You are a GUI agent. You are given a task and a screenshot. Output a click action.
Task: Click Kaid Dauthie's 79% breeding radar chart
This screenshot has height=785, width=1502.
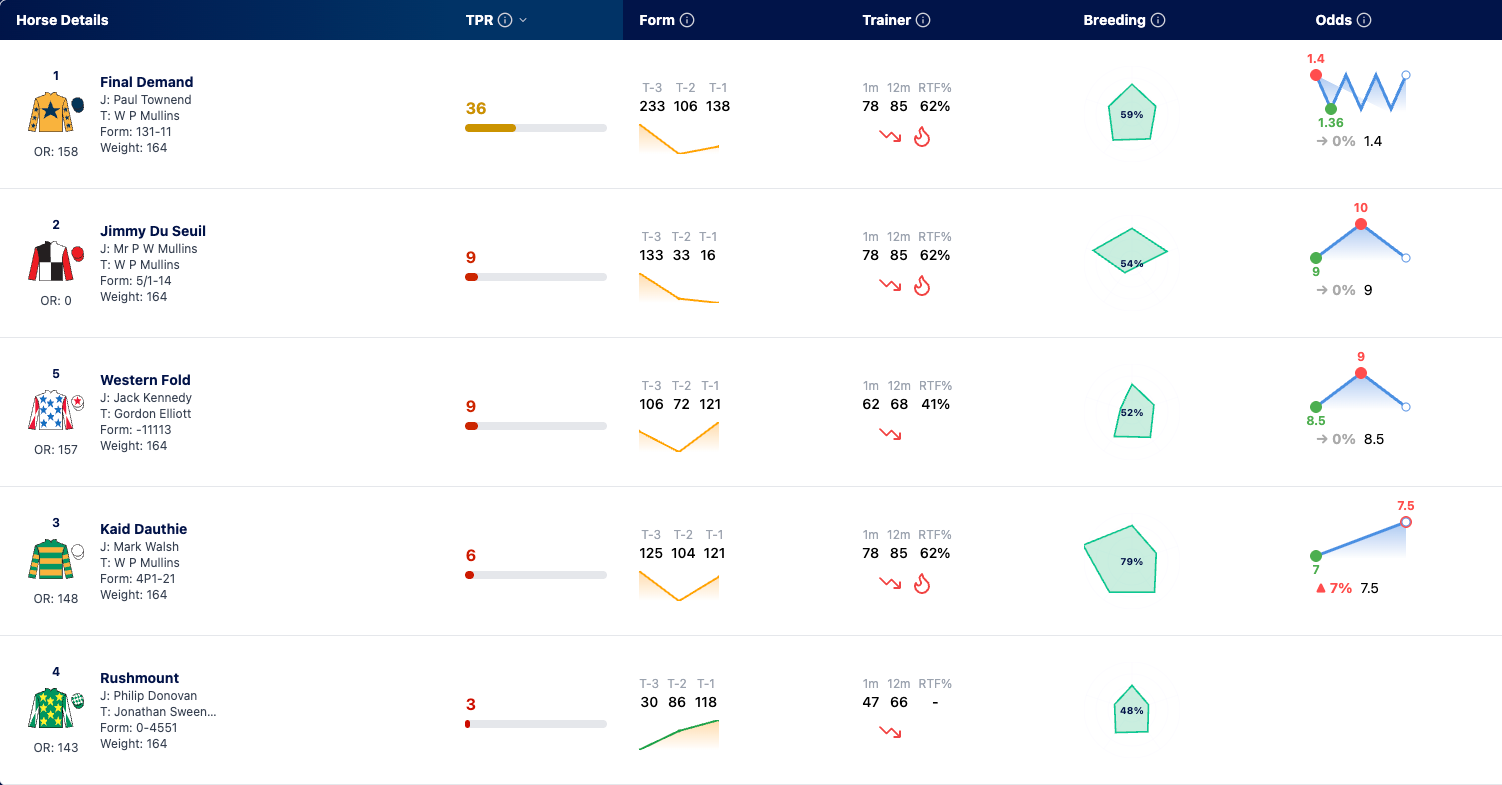[1121, 559]
